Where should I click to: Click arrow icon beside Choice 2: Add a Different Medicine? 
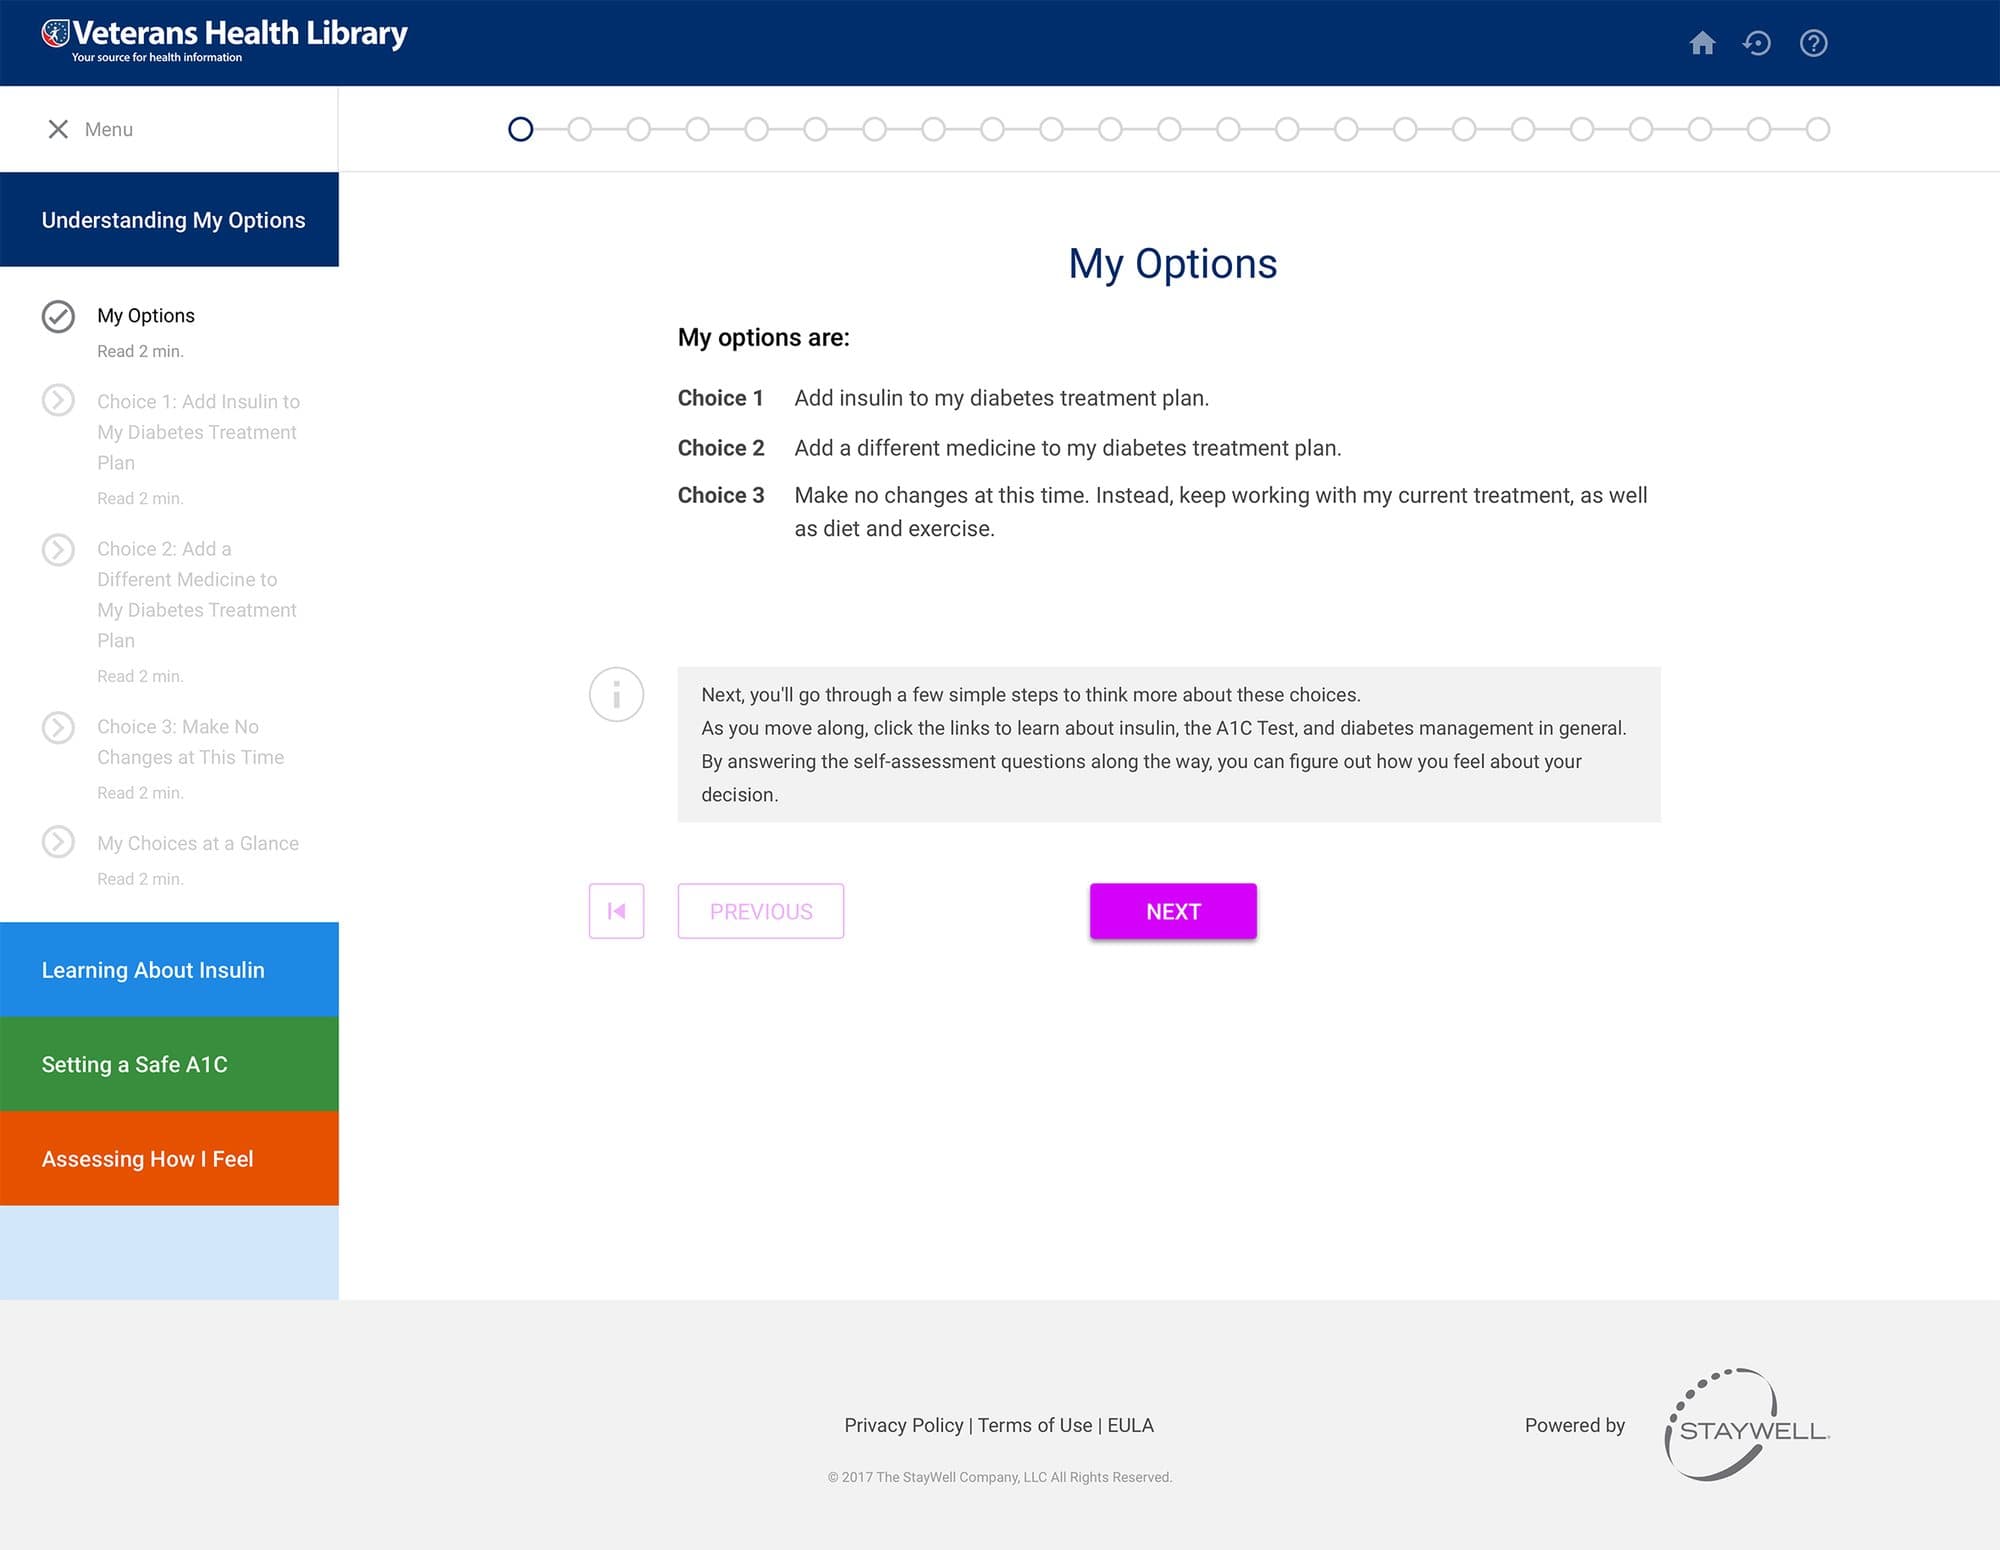tap(58, 549)
